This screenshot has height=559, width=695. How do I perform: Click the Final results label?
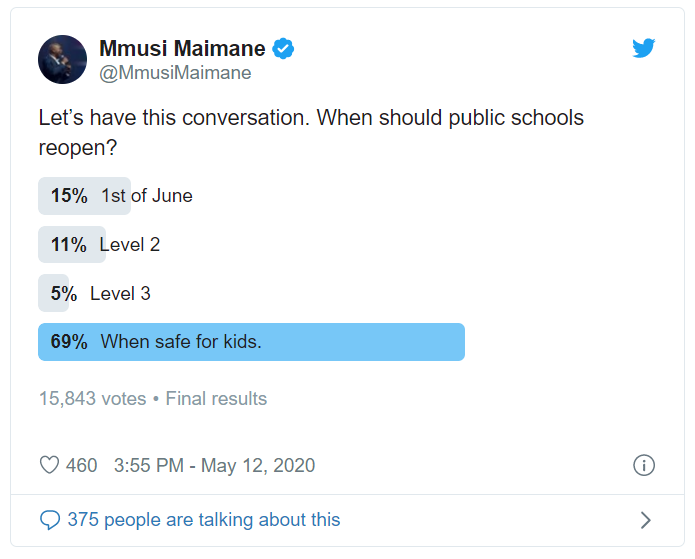216,399
